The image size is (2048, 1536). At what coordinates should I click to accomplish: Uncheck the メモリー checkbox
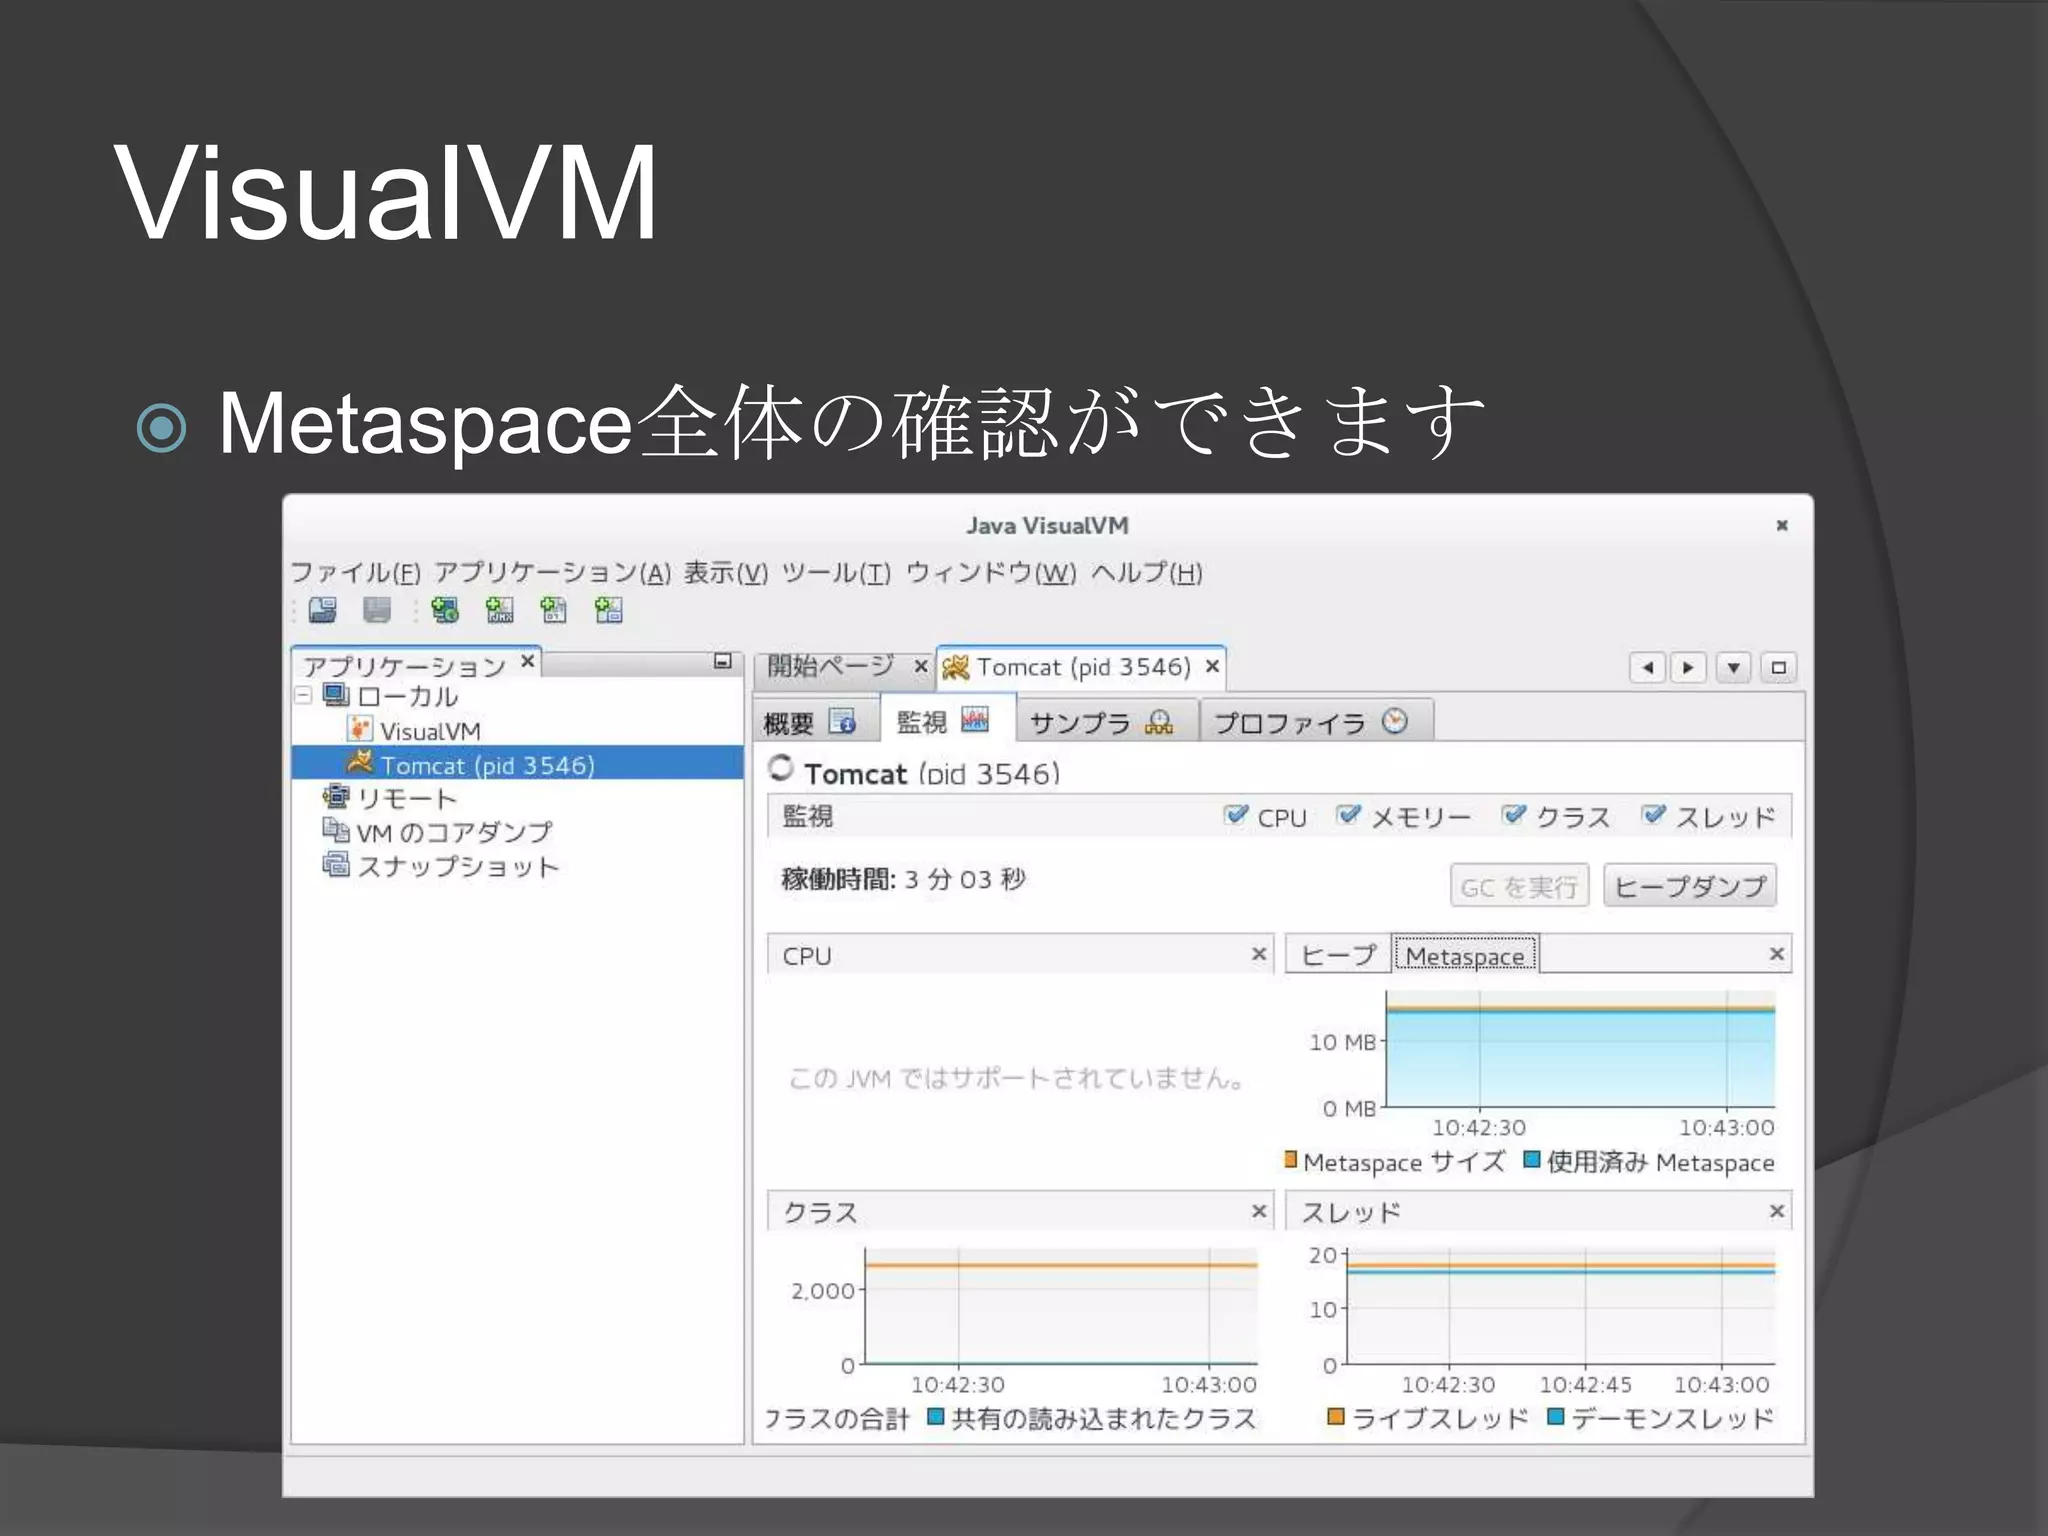tap(1349, 815)
